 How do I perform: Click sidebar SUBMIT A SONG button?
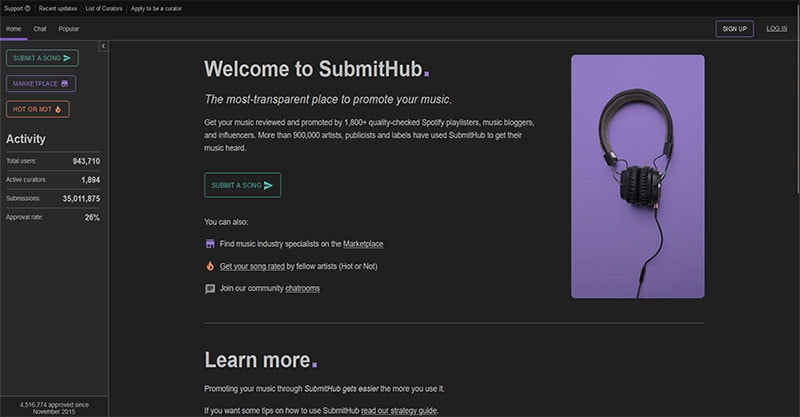coord(42,58)
